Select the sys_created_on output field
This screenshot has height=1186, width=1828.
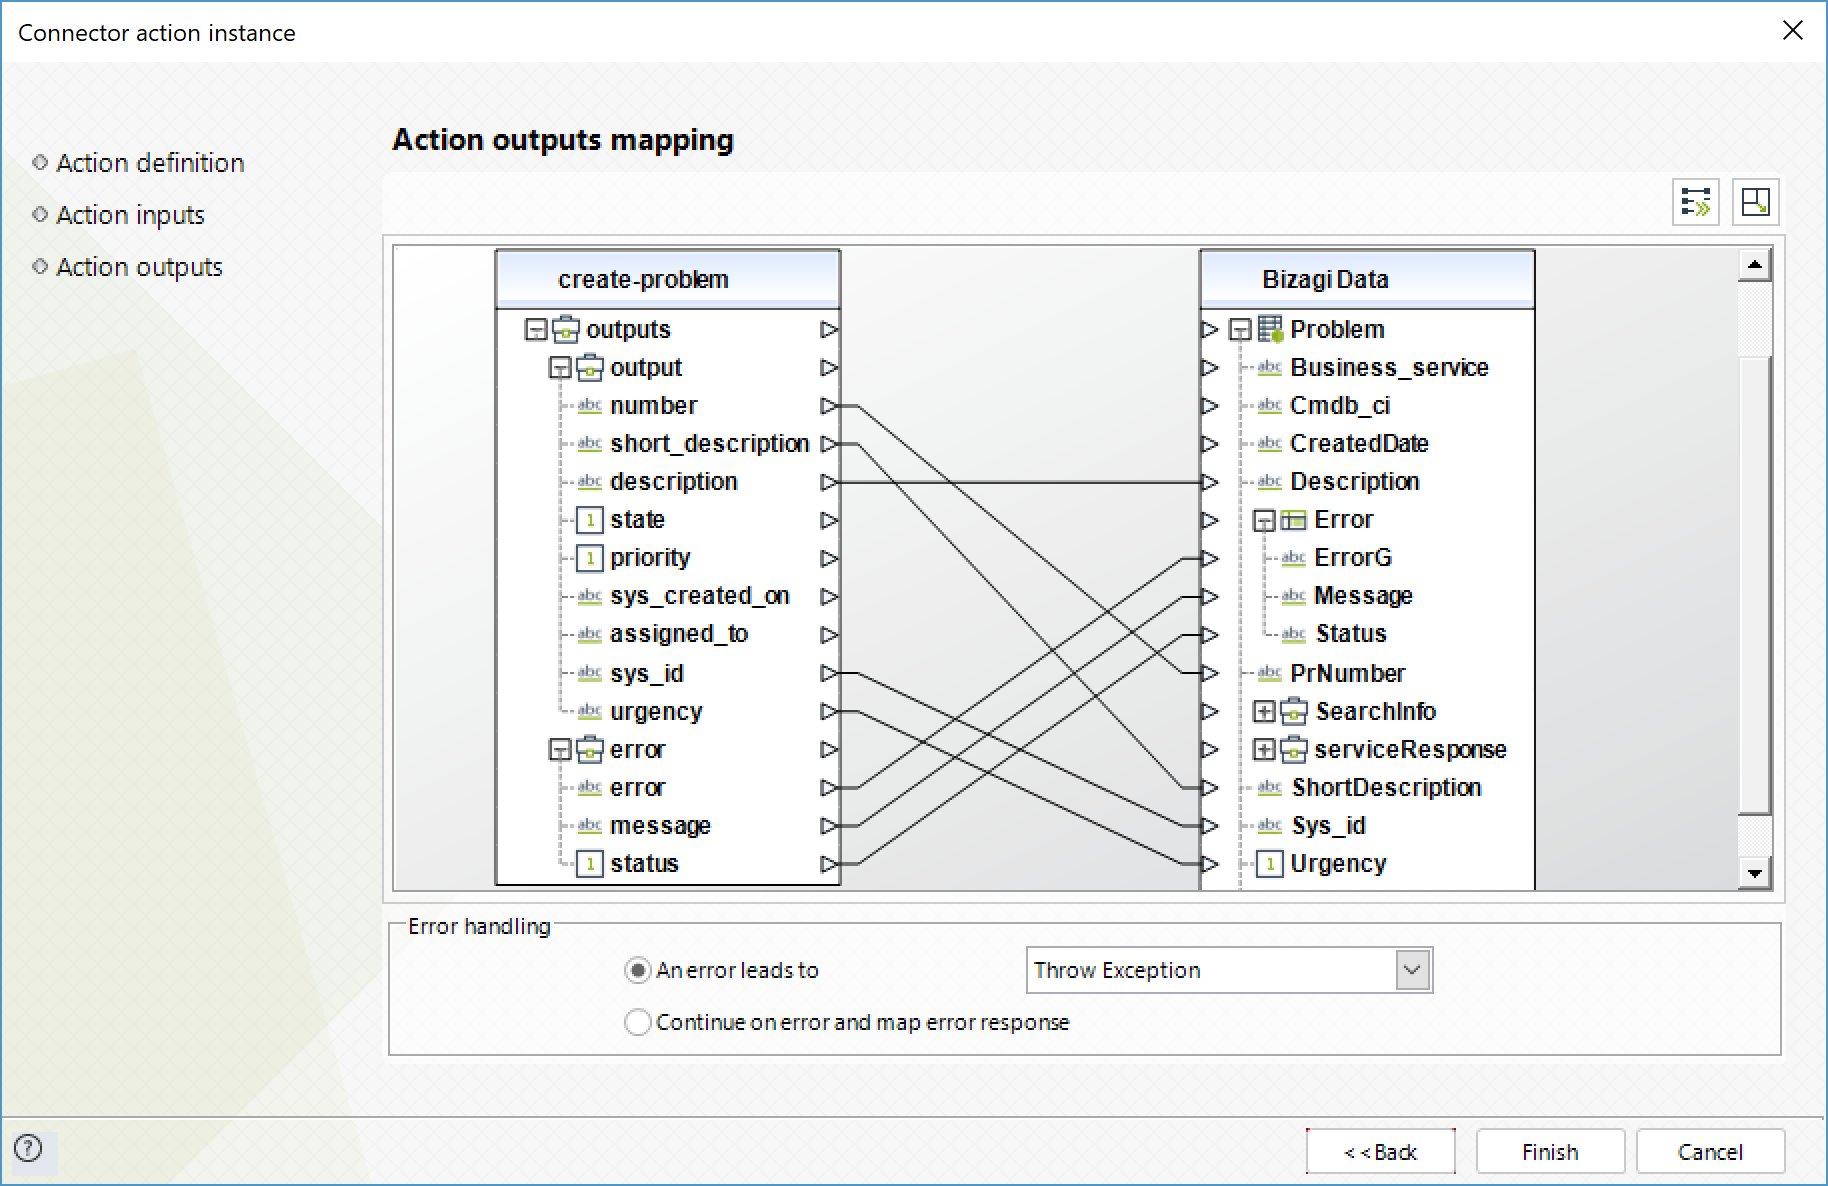700,596
